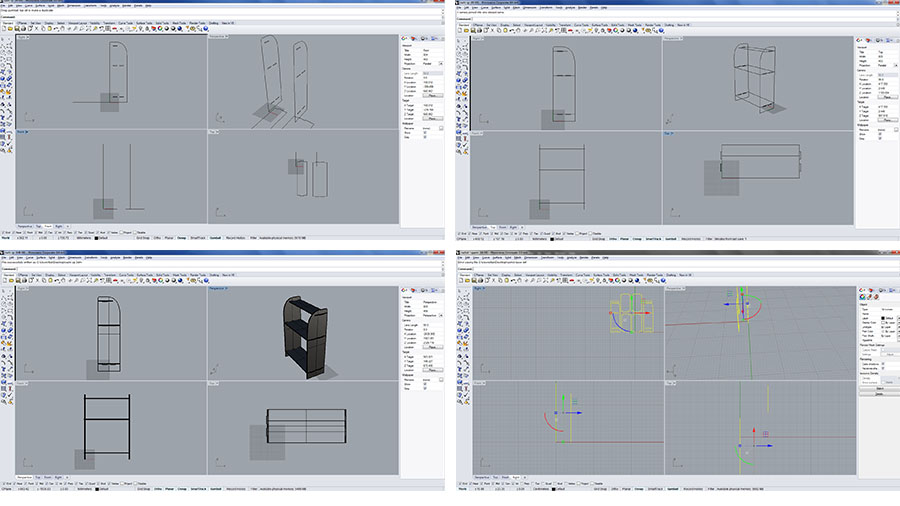The image size is (900, 506).
Task: Toggle Grid Snap in two-panels window status bar
Action: pyautogui.click(x=143, y=238)
